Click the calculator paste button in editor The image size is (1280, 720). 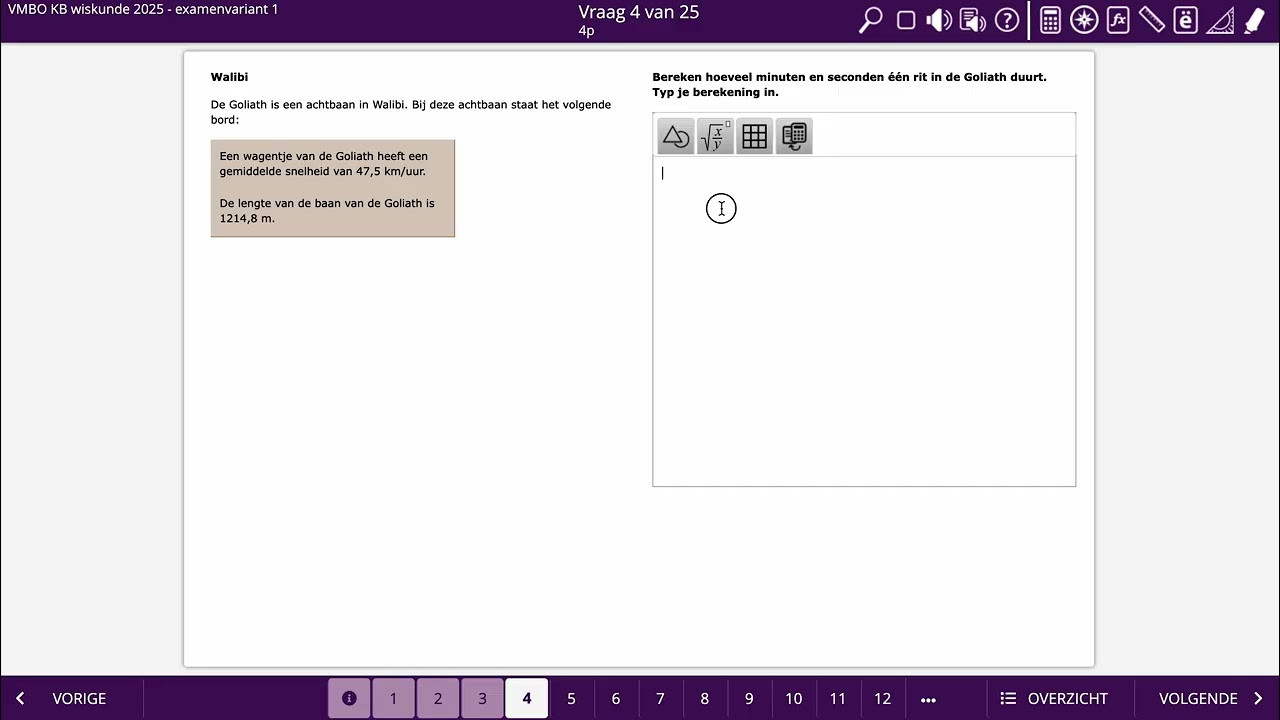point(794,137)
